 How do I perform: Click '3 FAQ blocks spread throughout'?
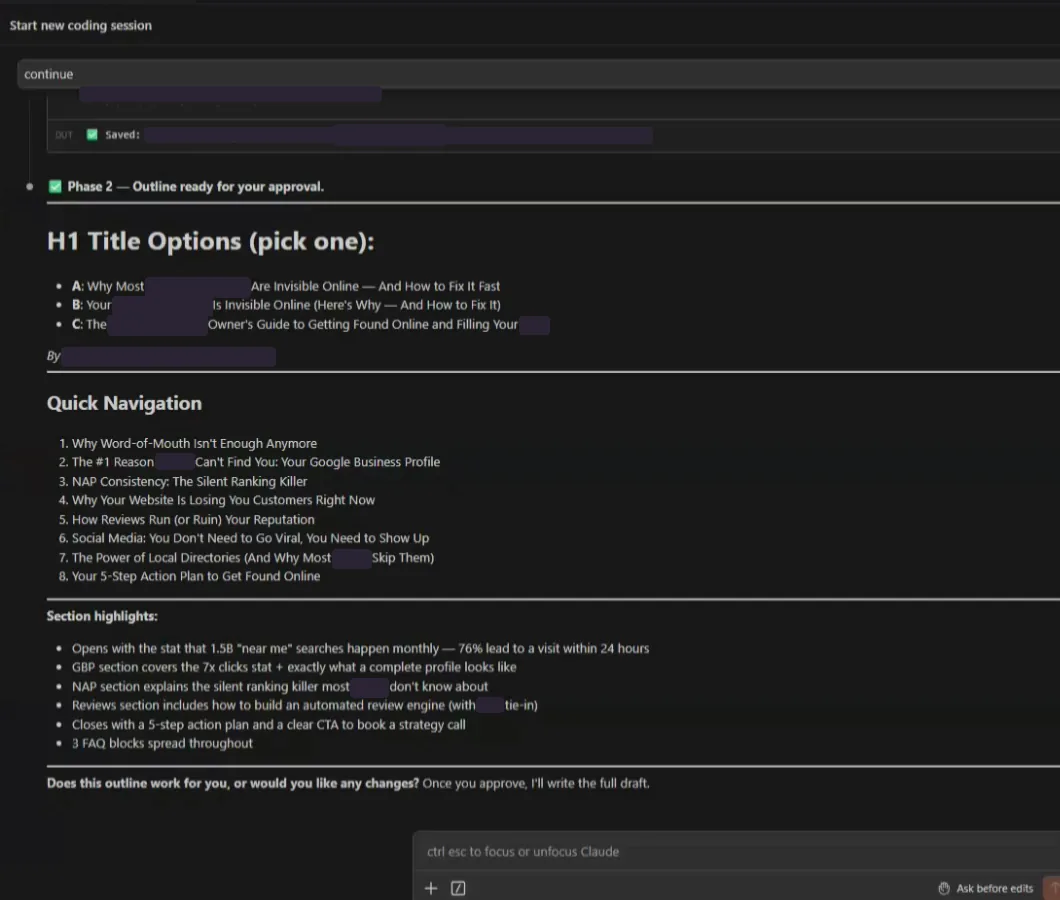click(x=162, y=743)
